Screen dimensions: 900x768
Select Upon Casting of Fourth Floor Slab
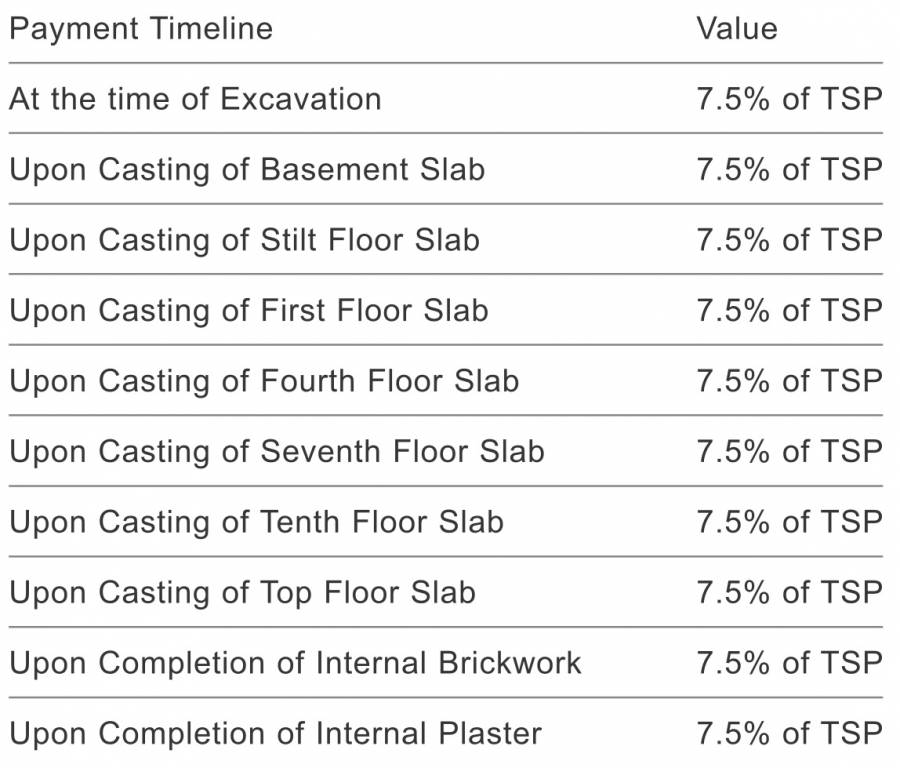pyautogui.click(x=265, y=381)
